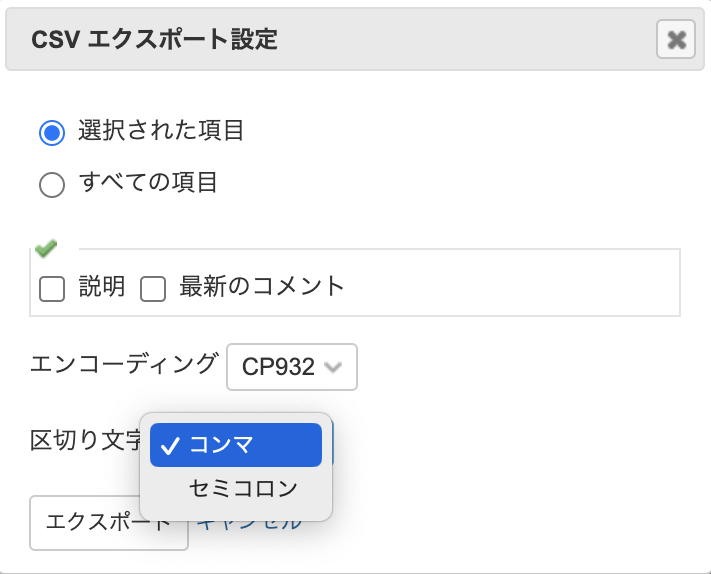Pick コンマ from the delimiter list
This screenshot has height=574, width=711.
click(x=235, y=445)
